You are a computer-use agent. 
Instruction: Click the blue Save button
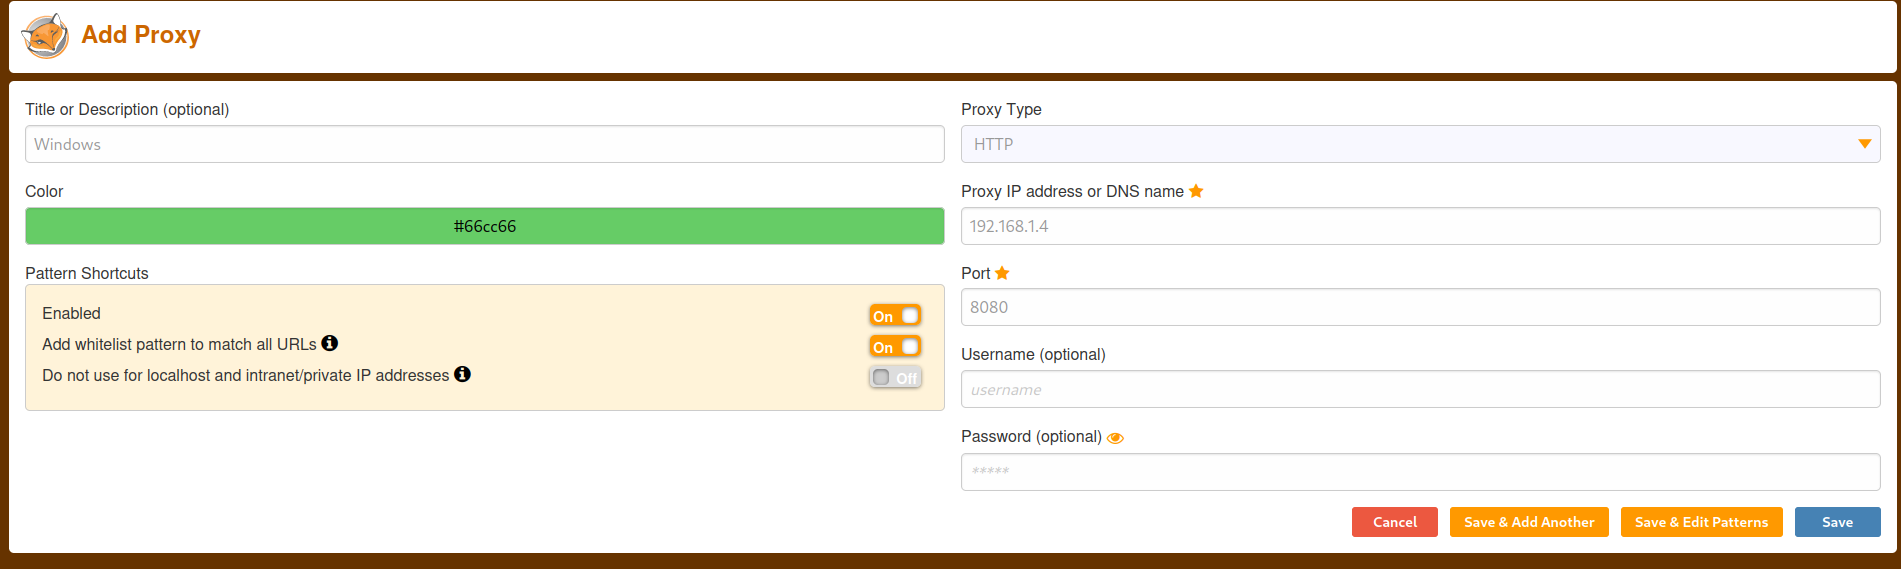click(x=1837, y=522)
